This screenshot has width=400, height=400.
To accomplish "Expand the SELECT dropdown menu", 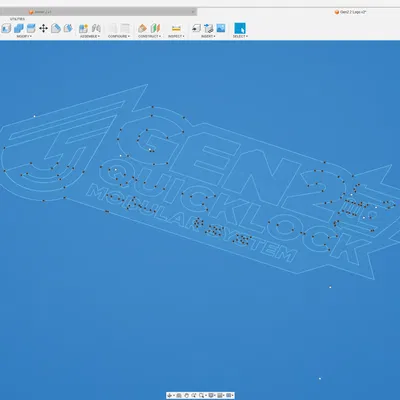I will [240, 36].
